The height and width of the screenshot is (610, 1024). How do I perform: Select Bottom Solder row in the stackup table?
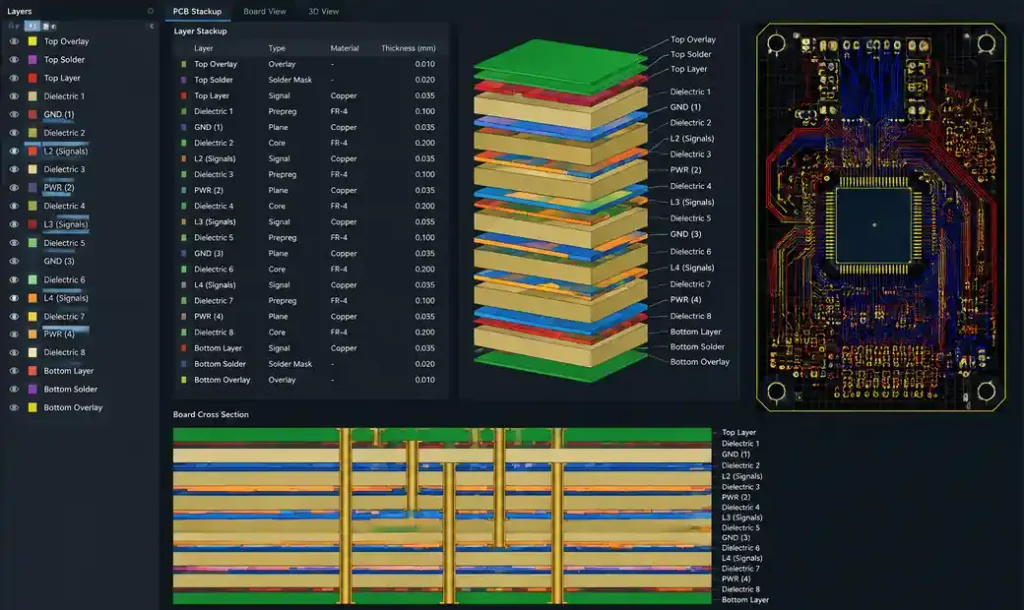(x=308, y=364)
